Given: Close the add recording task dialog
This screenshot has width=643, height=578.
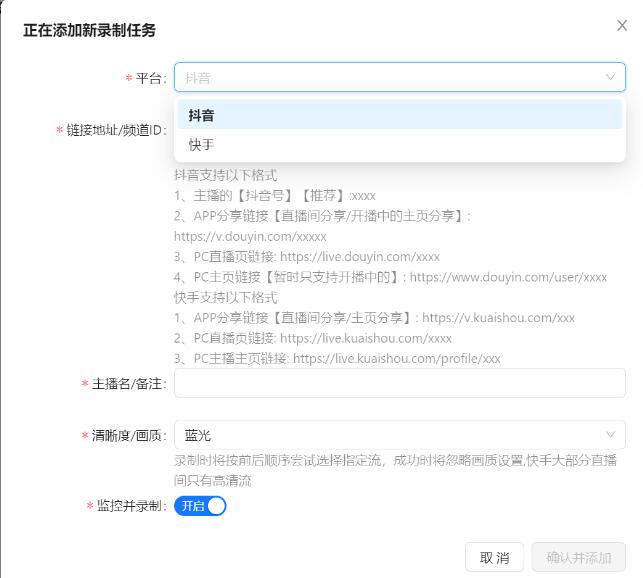Looking at the screenshot, I should [622, 26].
